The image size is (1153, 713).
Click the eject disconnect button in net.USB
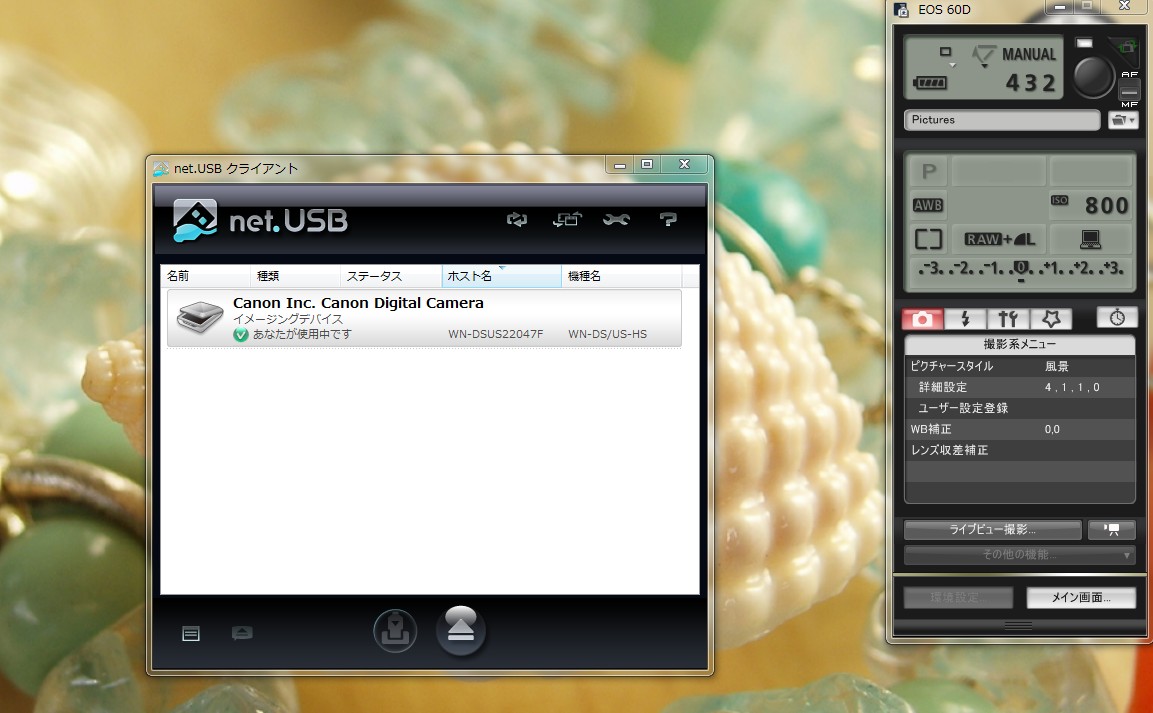click(461, 630)
